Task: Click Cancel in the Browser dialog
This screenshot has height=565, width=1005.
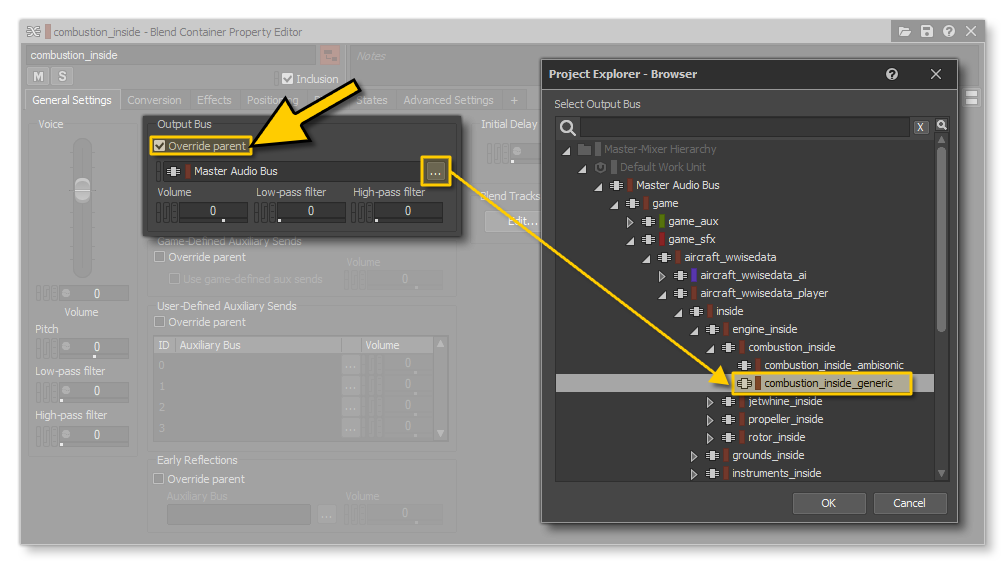Action: tap(909, 503)
